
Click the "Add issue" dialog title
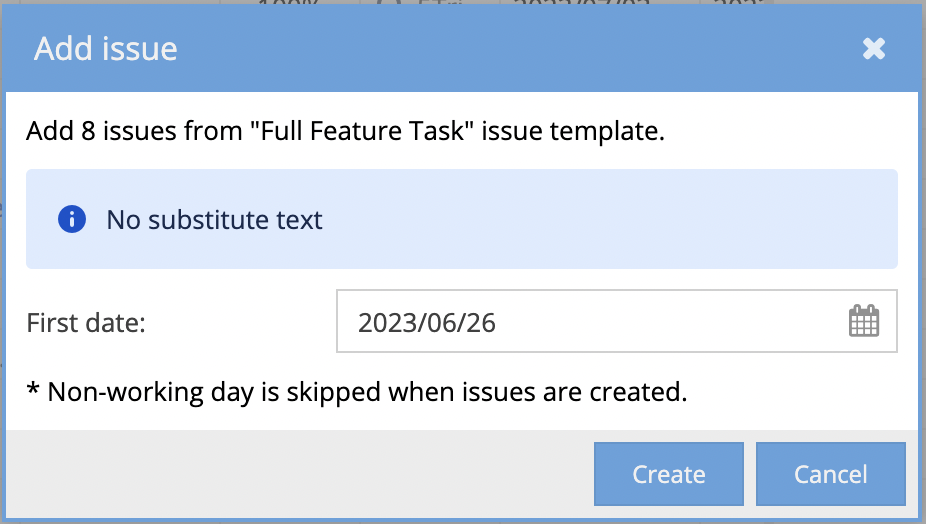[x=106, y=49]
